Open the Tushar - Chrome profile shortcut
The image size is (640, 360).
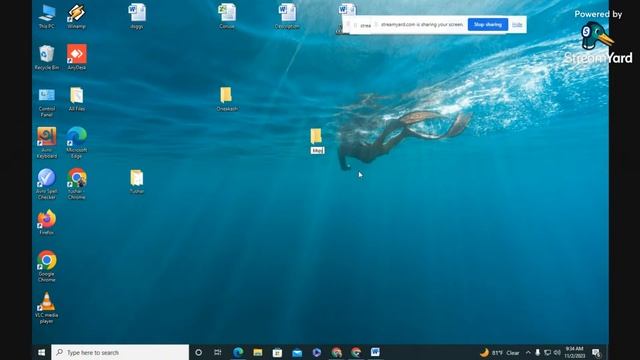click(77, 184)
